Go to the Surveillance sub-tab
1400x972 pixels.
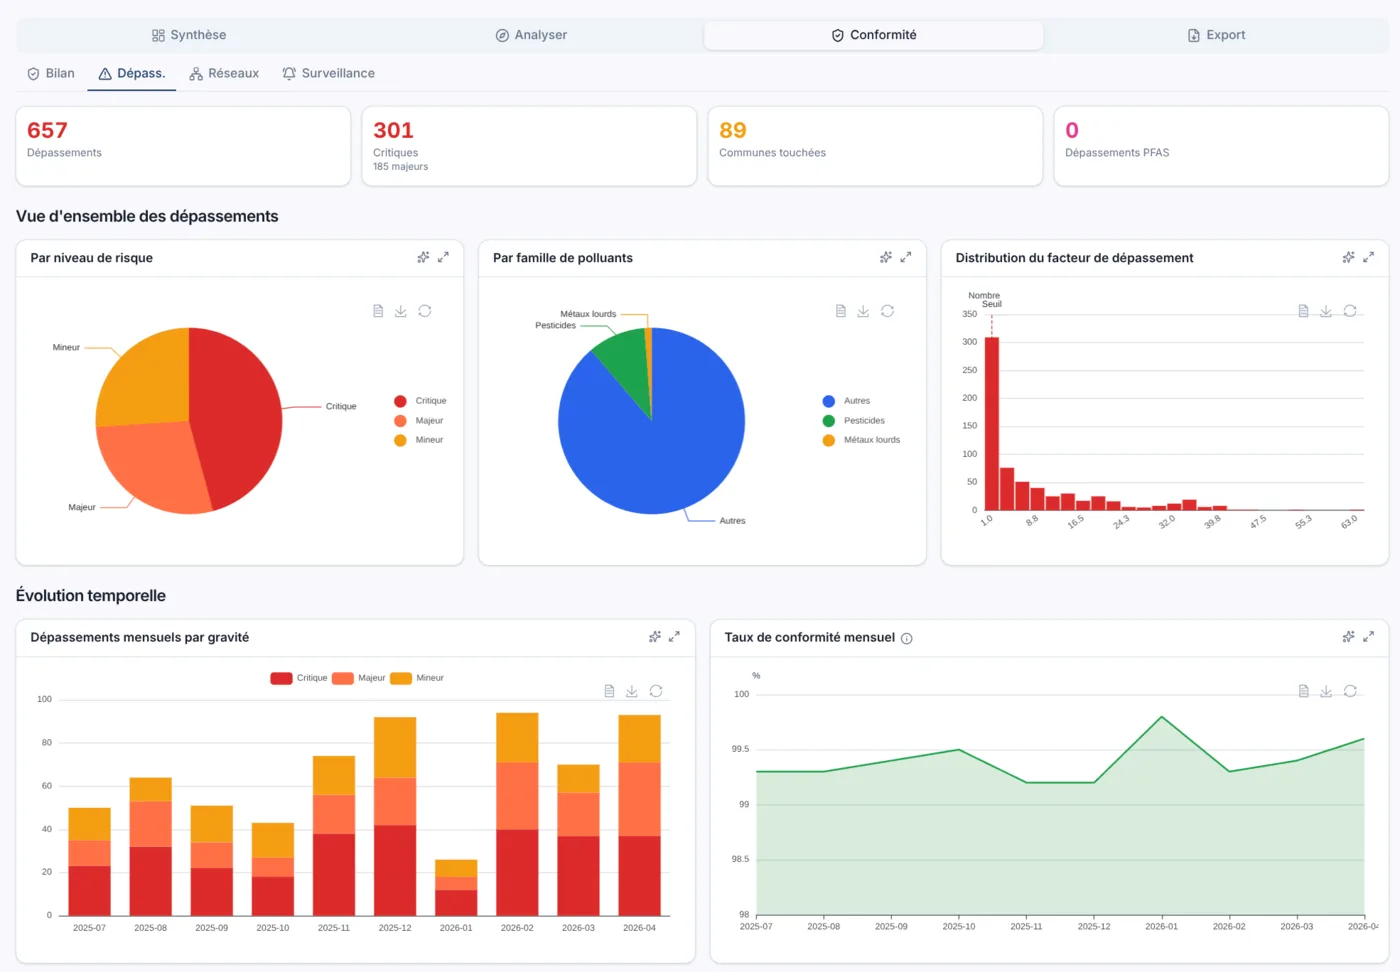point(328,73)
